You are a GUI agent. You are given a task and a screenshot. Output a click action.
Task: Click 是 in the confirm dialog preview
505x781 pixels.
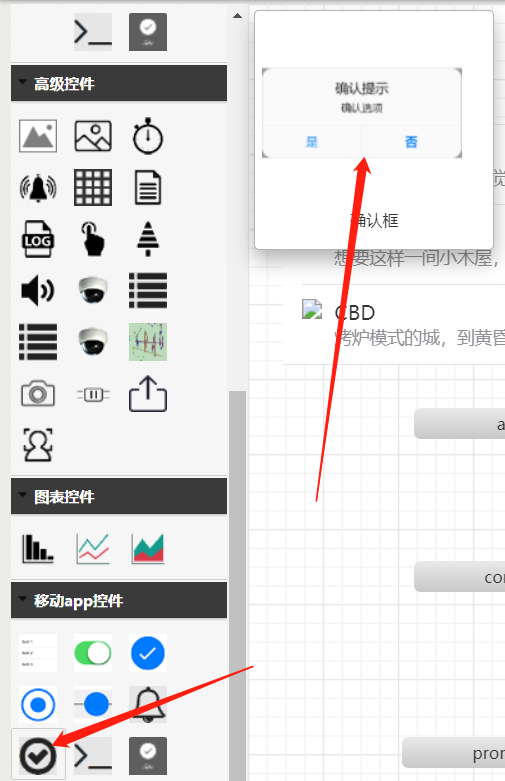pyautogui.click(x=312, y=142)
